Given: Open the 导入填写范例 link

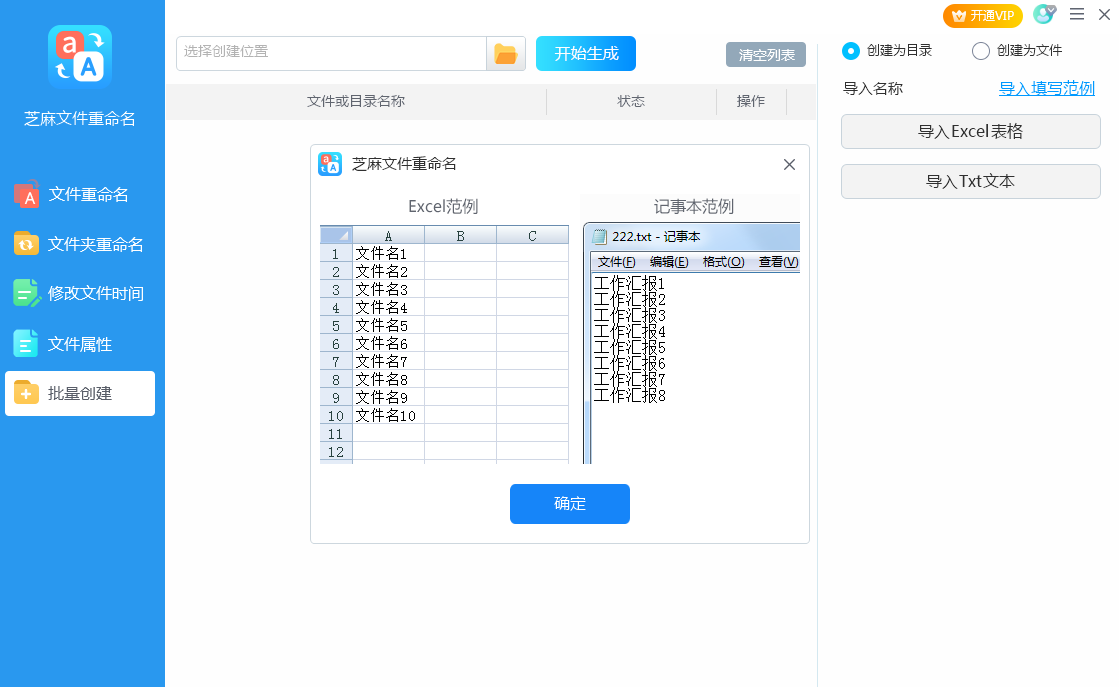Looking at the screenshot, I should (1046, 88).
